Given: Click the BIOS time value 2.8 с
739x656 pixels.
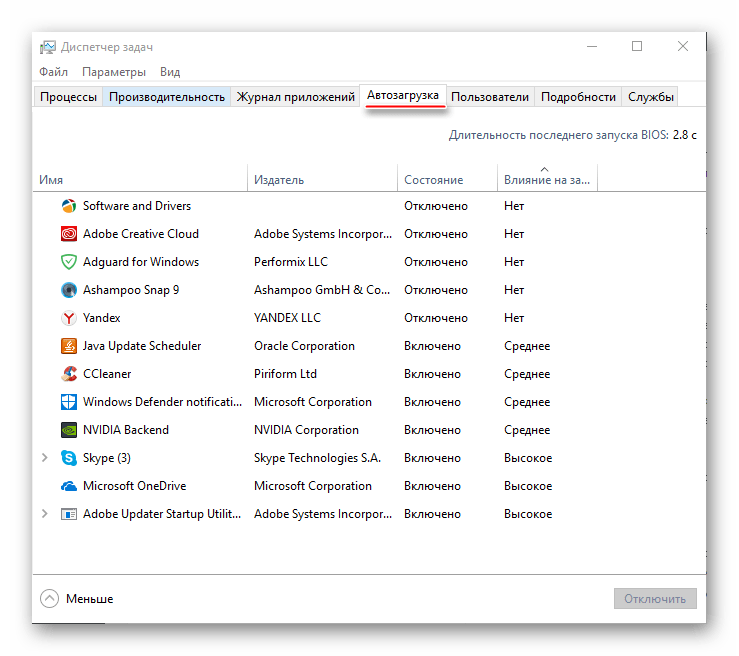Looking at the screenshot, I should coord(685,135).
